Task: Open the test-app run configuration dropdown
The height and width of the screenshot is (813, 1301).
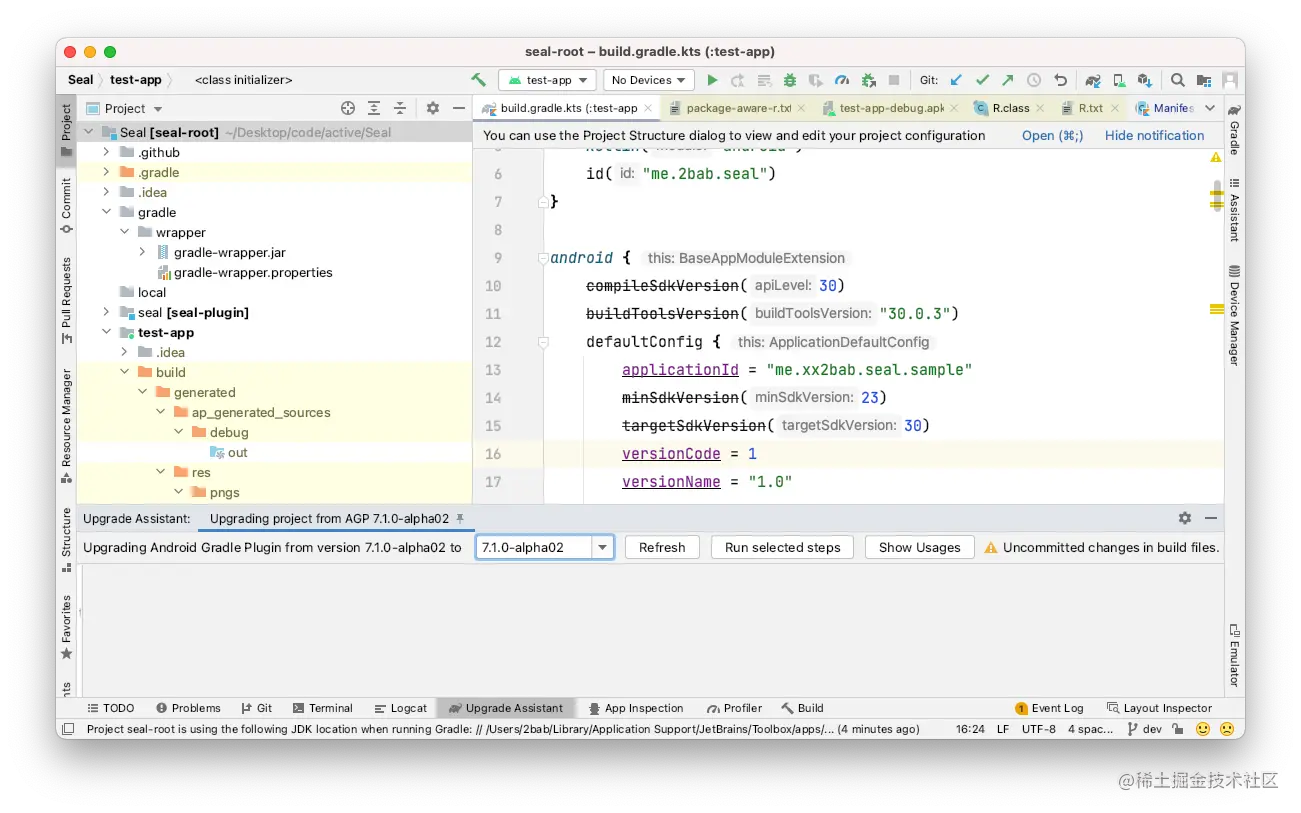Action: pos(548,80)
